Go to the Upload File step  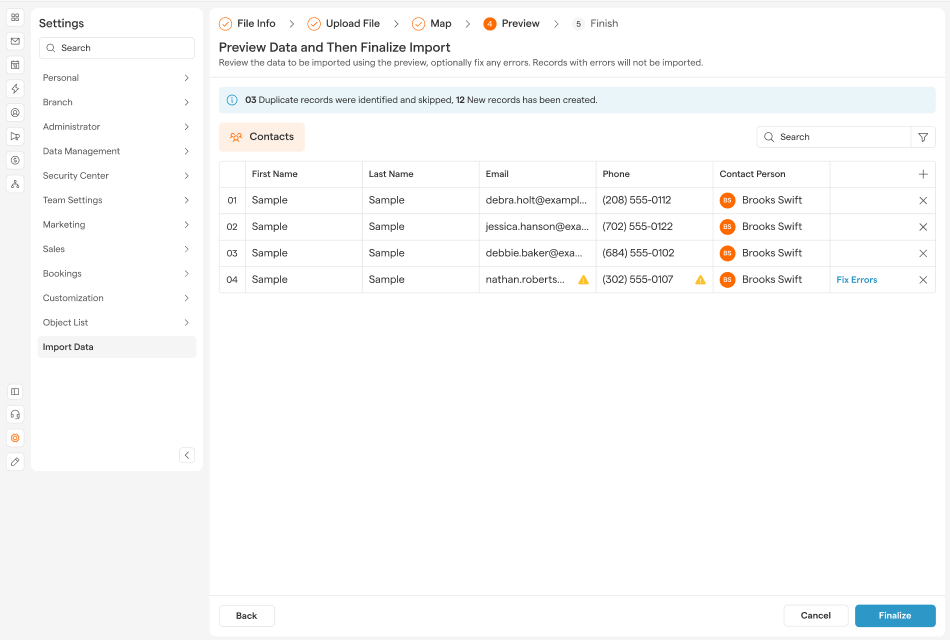click(x=343, y=24)
